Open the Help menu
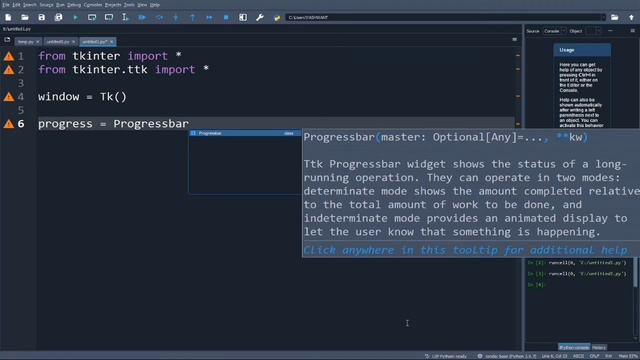Screen dimensions: 640x360 (x=155, y=5)
